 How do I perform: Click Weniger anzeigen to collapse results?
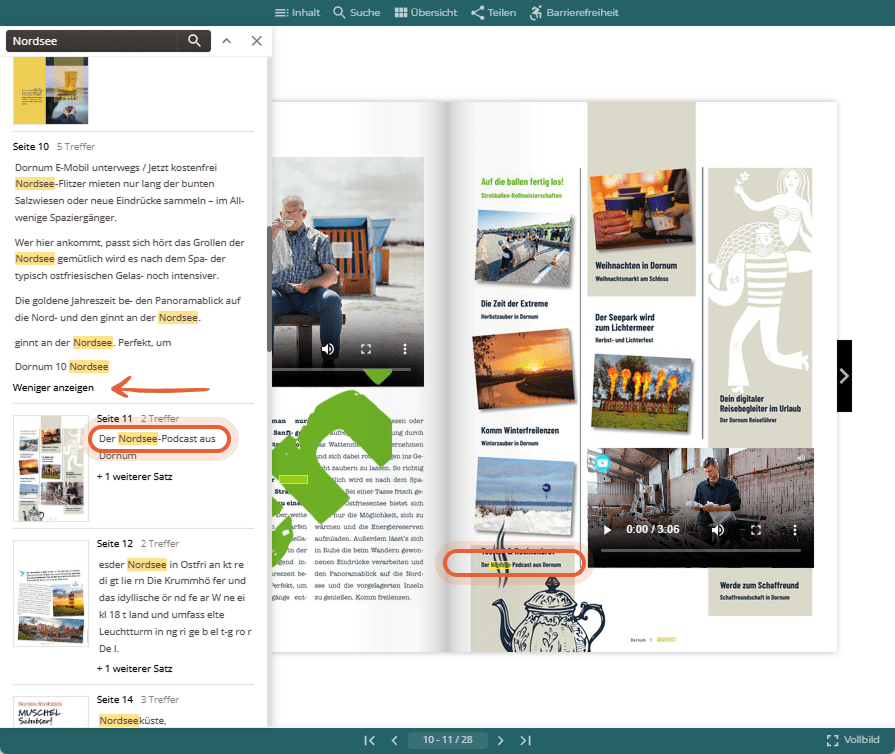53,388
